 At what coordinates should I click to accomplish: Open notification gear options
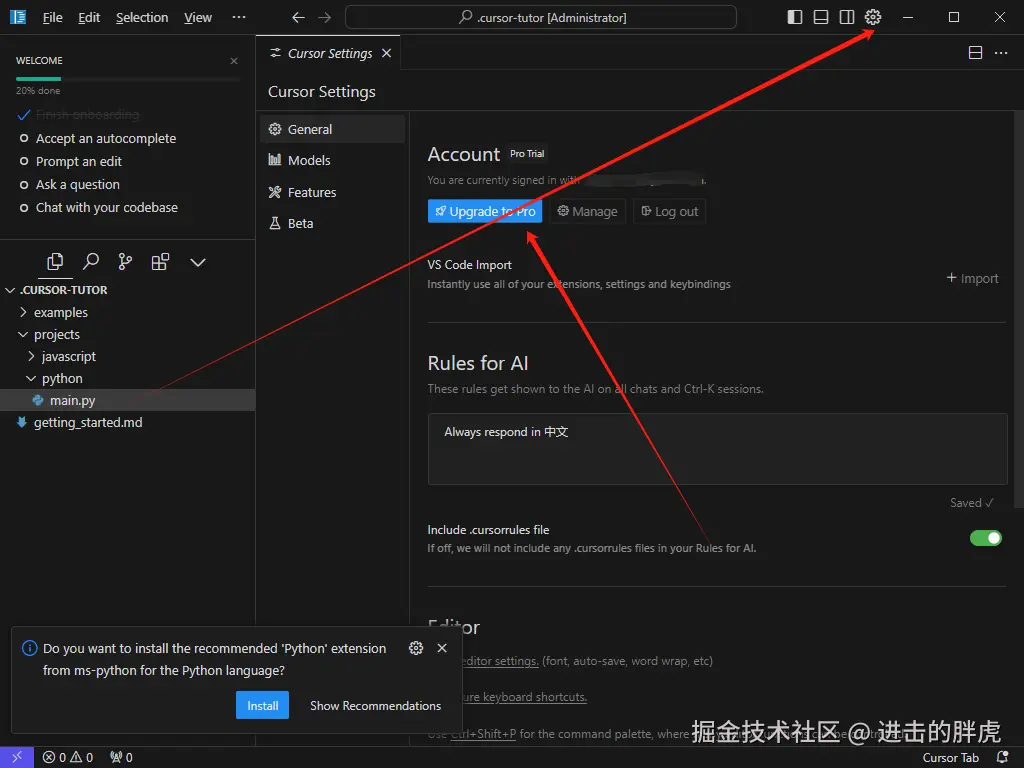416,648
